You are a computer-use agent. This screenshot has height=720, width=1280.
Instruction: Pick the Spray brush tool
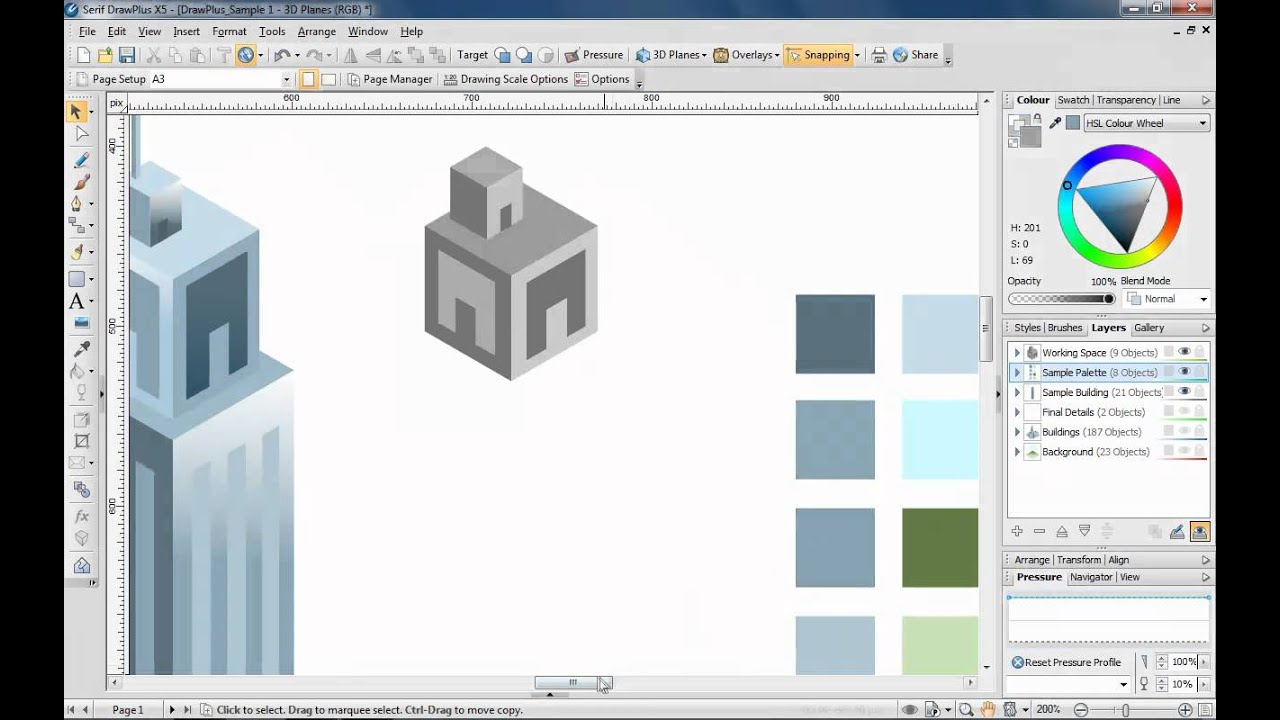[78, 253]
